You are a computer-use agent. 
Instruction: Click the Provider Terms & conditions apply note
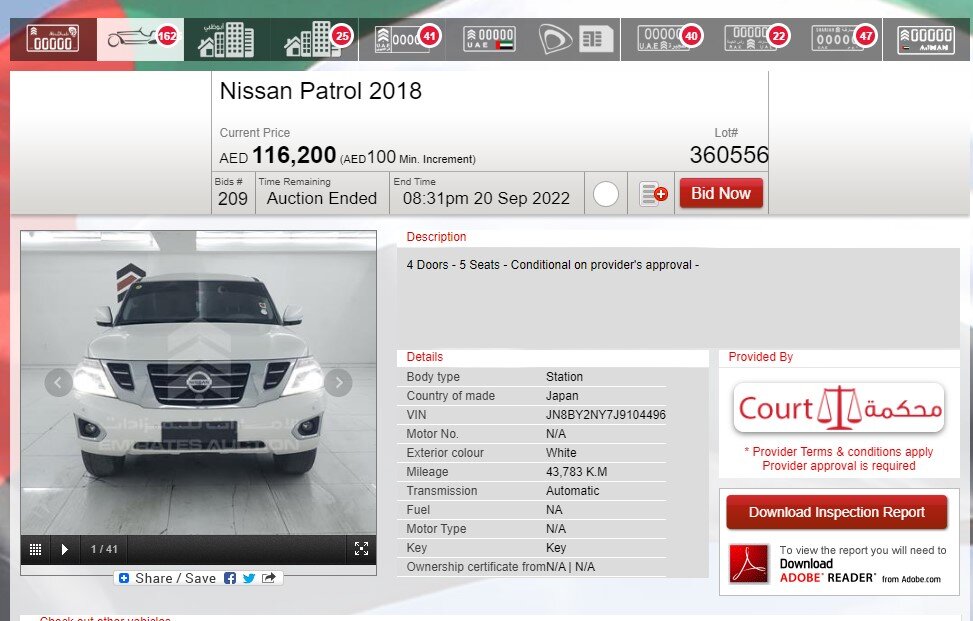(x=839, y=452)
